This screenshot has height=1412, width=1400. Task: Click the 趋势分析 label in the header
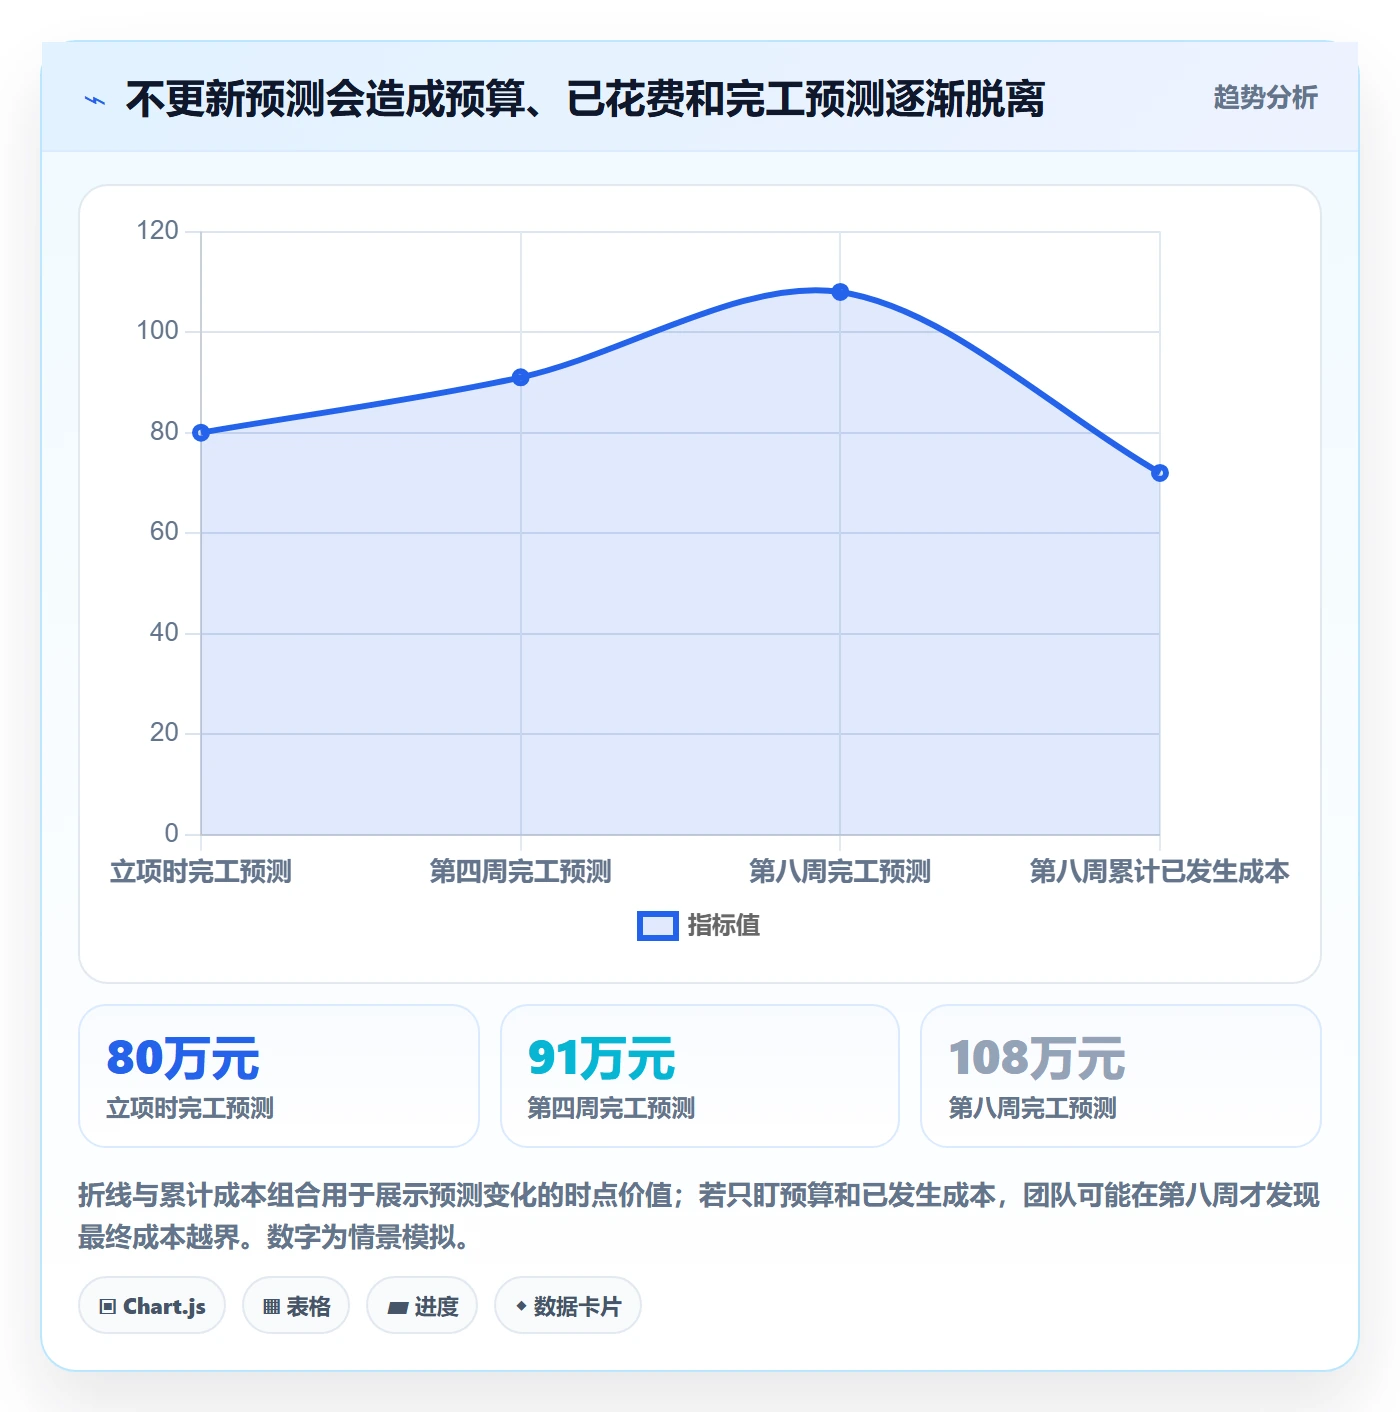1265,98
